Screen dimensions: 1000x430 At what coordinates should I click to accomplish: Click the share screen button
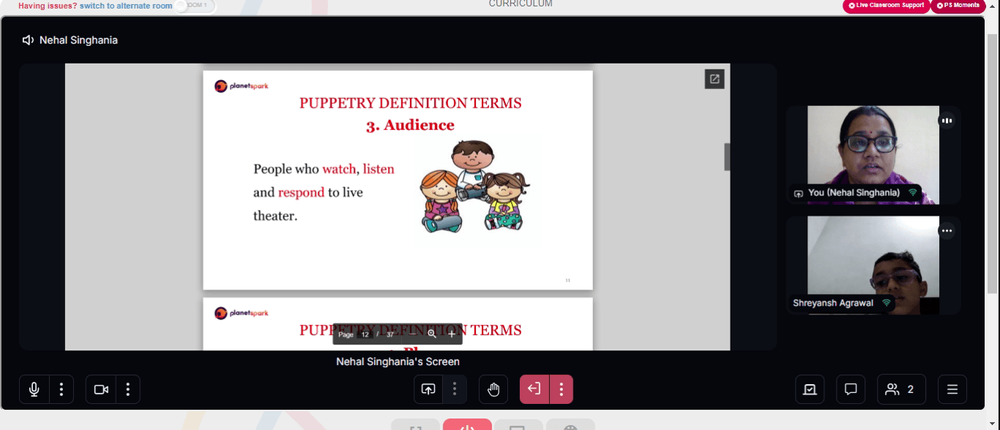click(428, 389)
